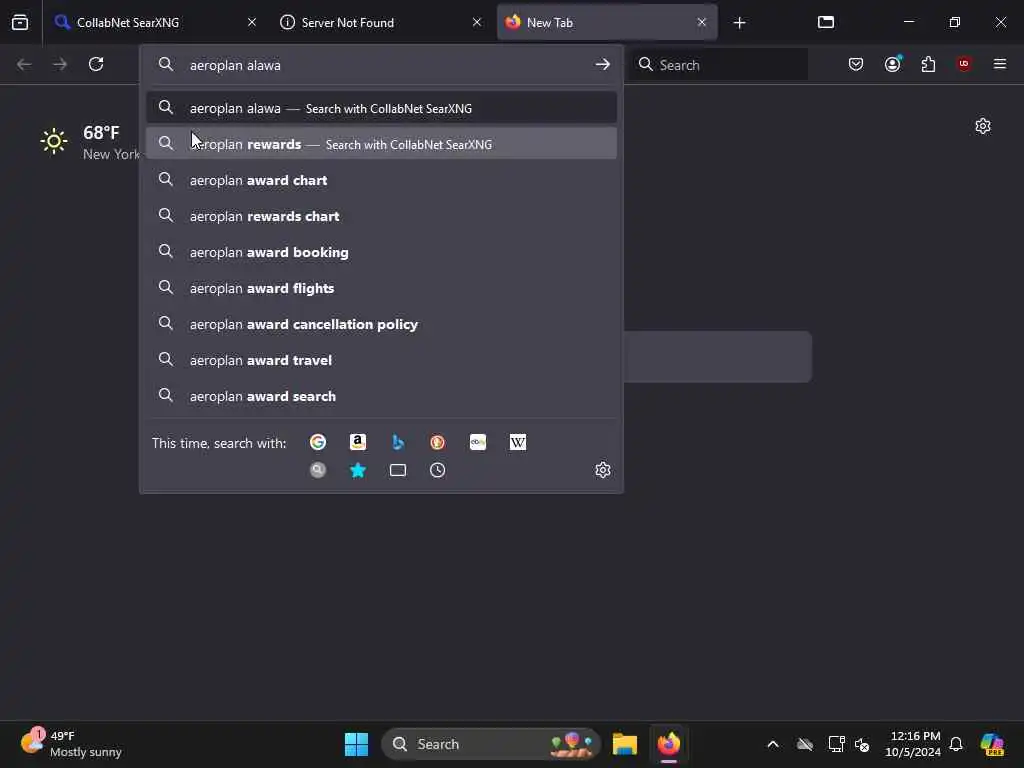
Task: Customize the New Tab page with the gear
Action: point(983,126)
